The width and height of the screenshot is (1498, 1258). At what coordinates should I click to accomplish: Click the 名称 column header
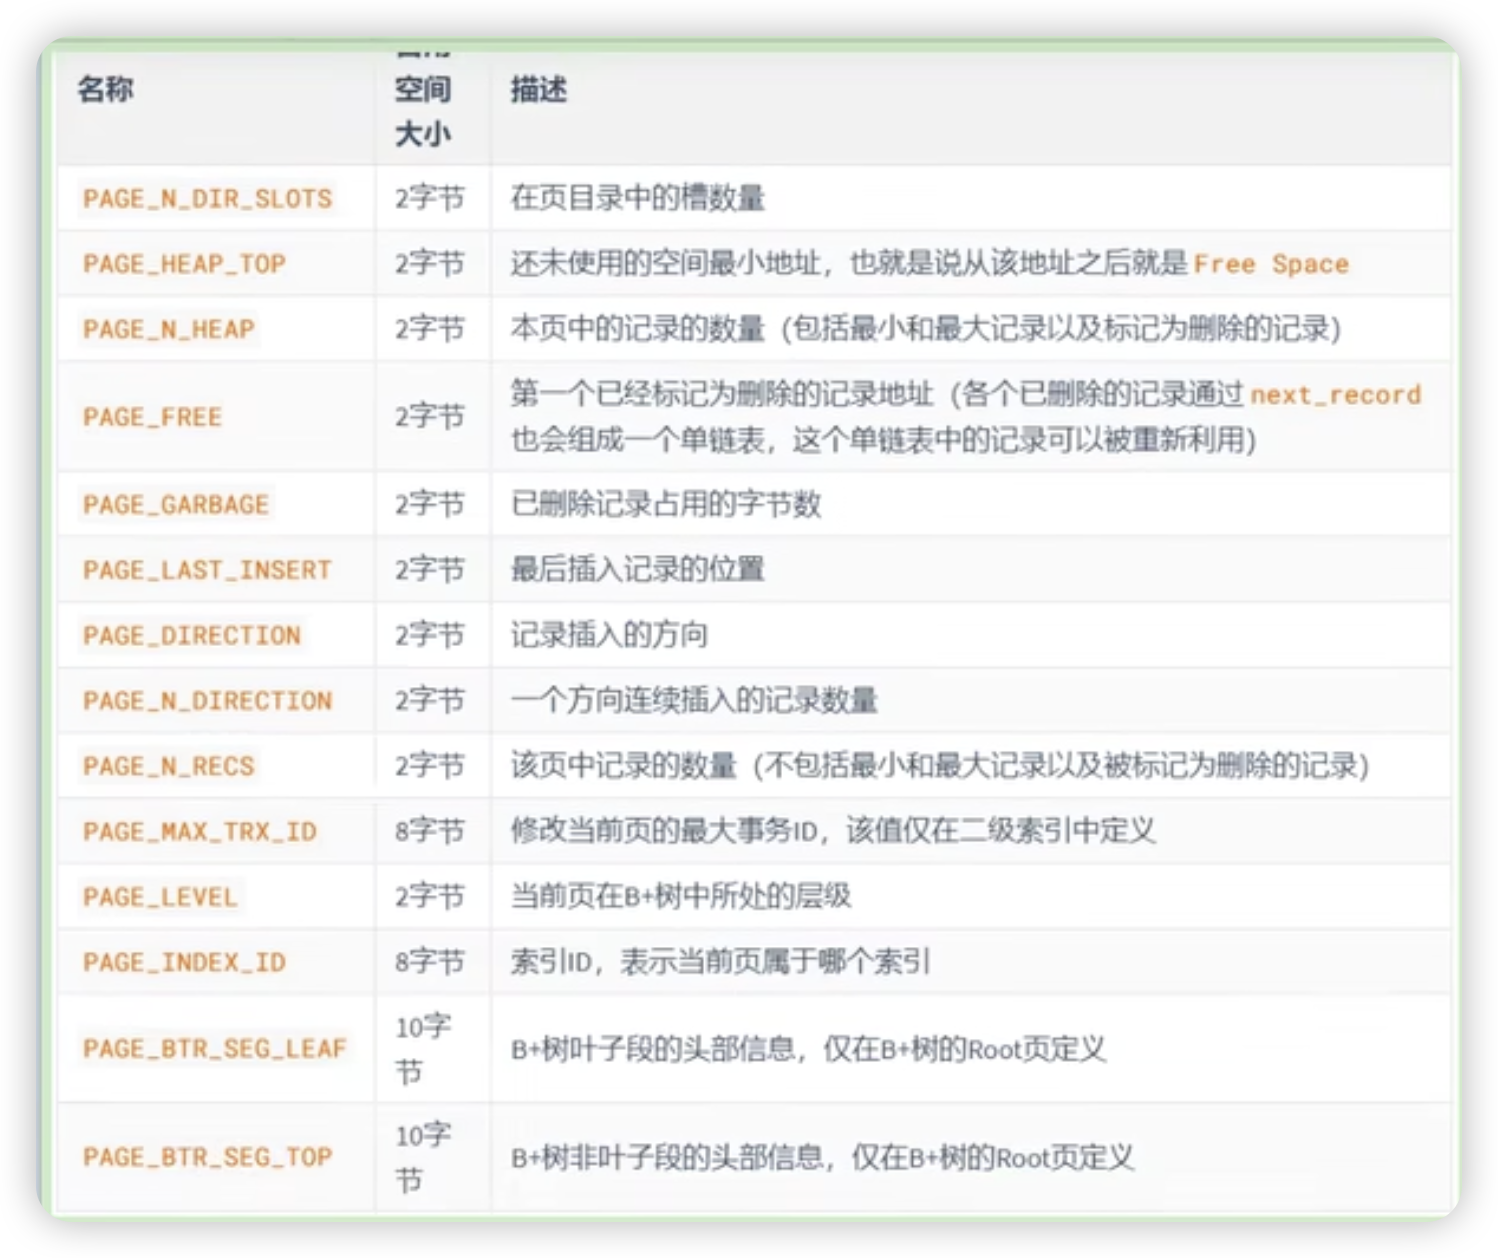pos(106,89)
